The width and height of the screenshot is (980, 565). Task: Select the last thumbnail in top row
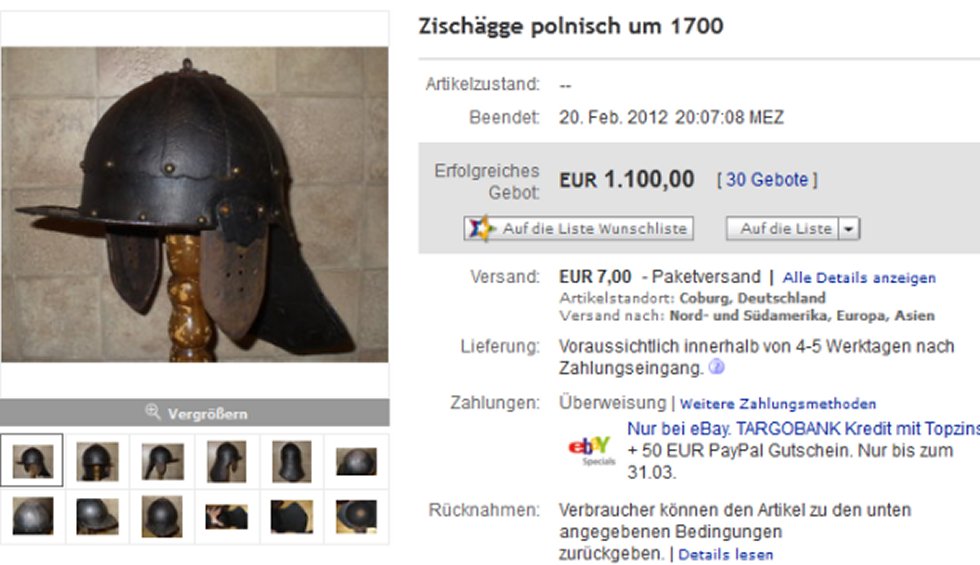(356, 461)
